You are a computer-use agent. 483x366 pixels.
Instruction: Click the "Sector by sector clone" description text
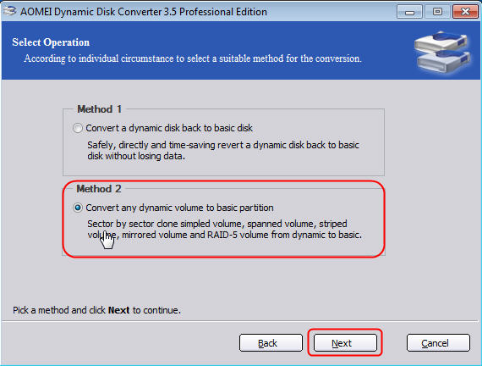click(x=224, y=229)
